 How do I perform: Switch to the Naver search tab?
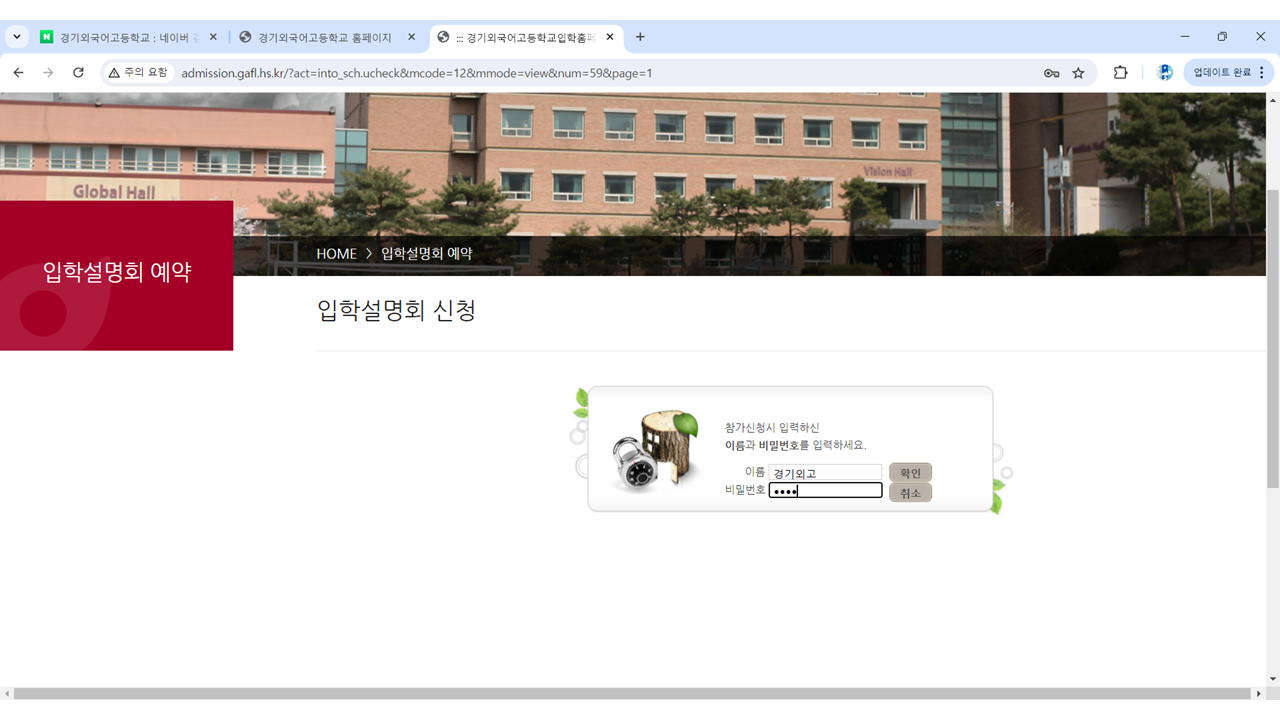click(120, 37)
